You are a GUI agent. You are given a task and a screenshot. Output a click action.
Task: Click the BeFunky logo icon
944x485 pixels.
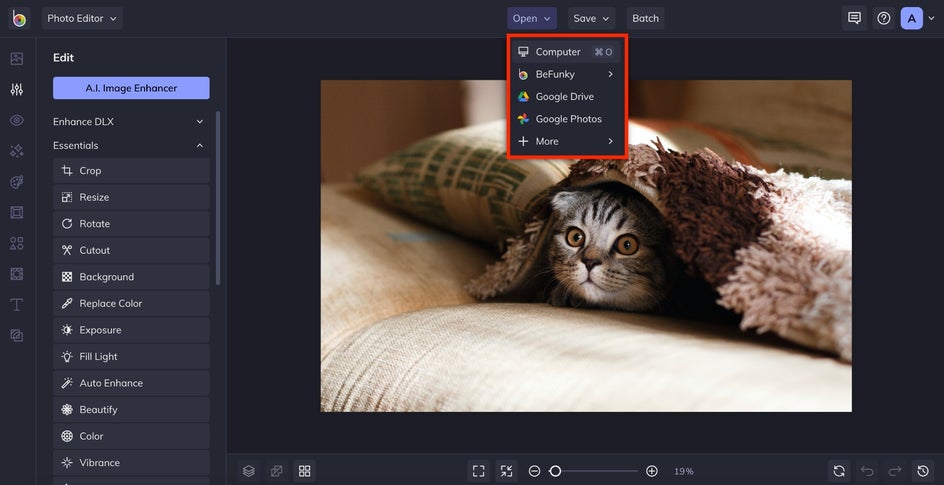tap(19, 18)
